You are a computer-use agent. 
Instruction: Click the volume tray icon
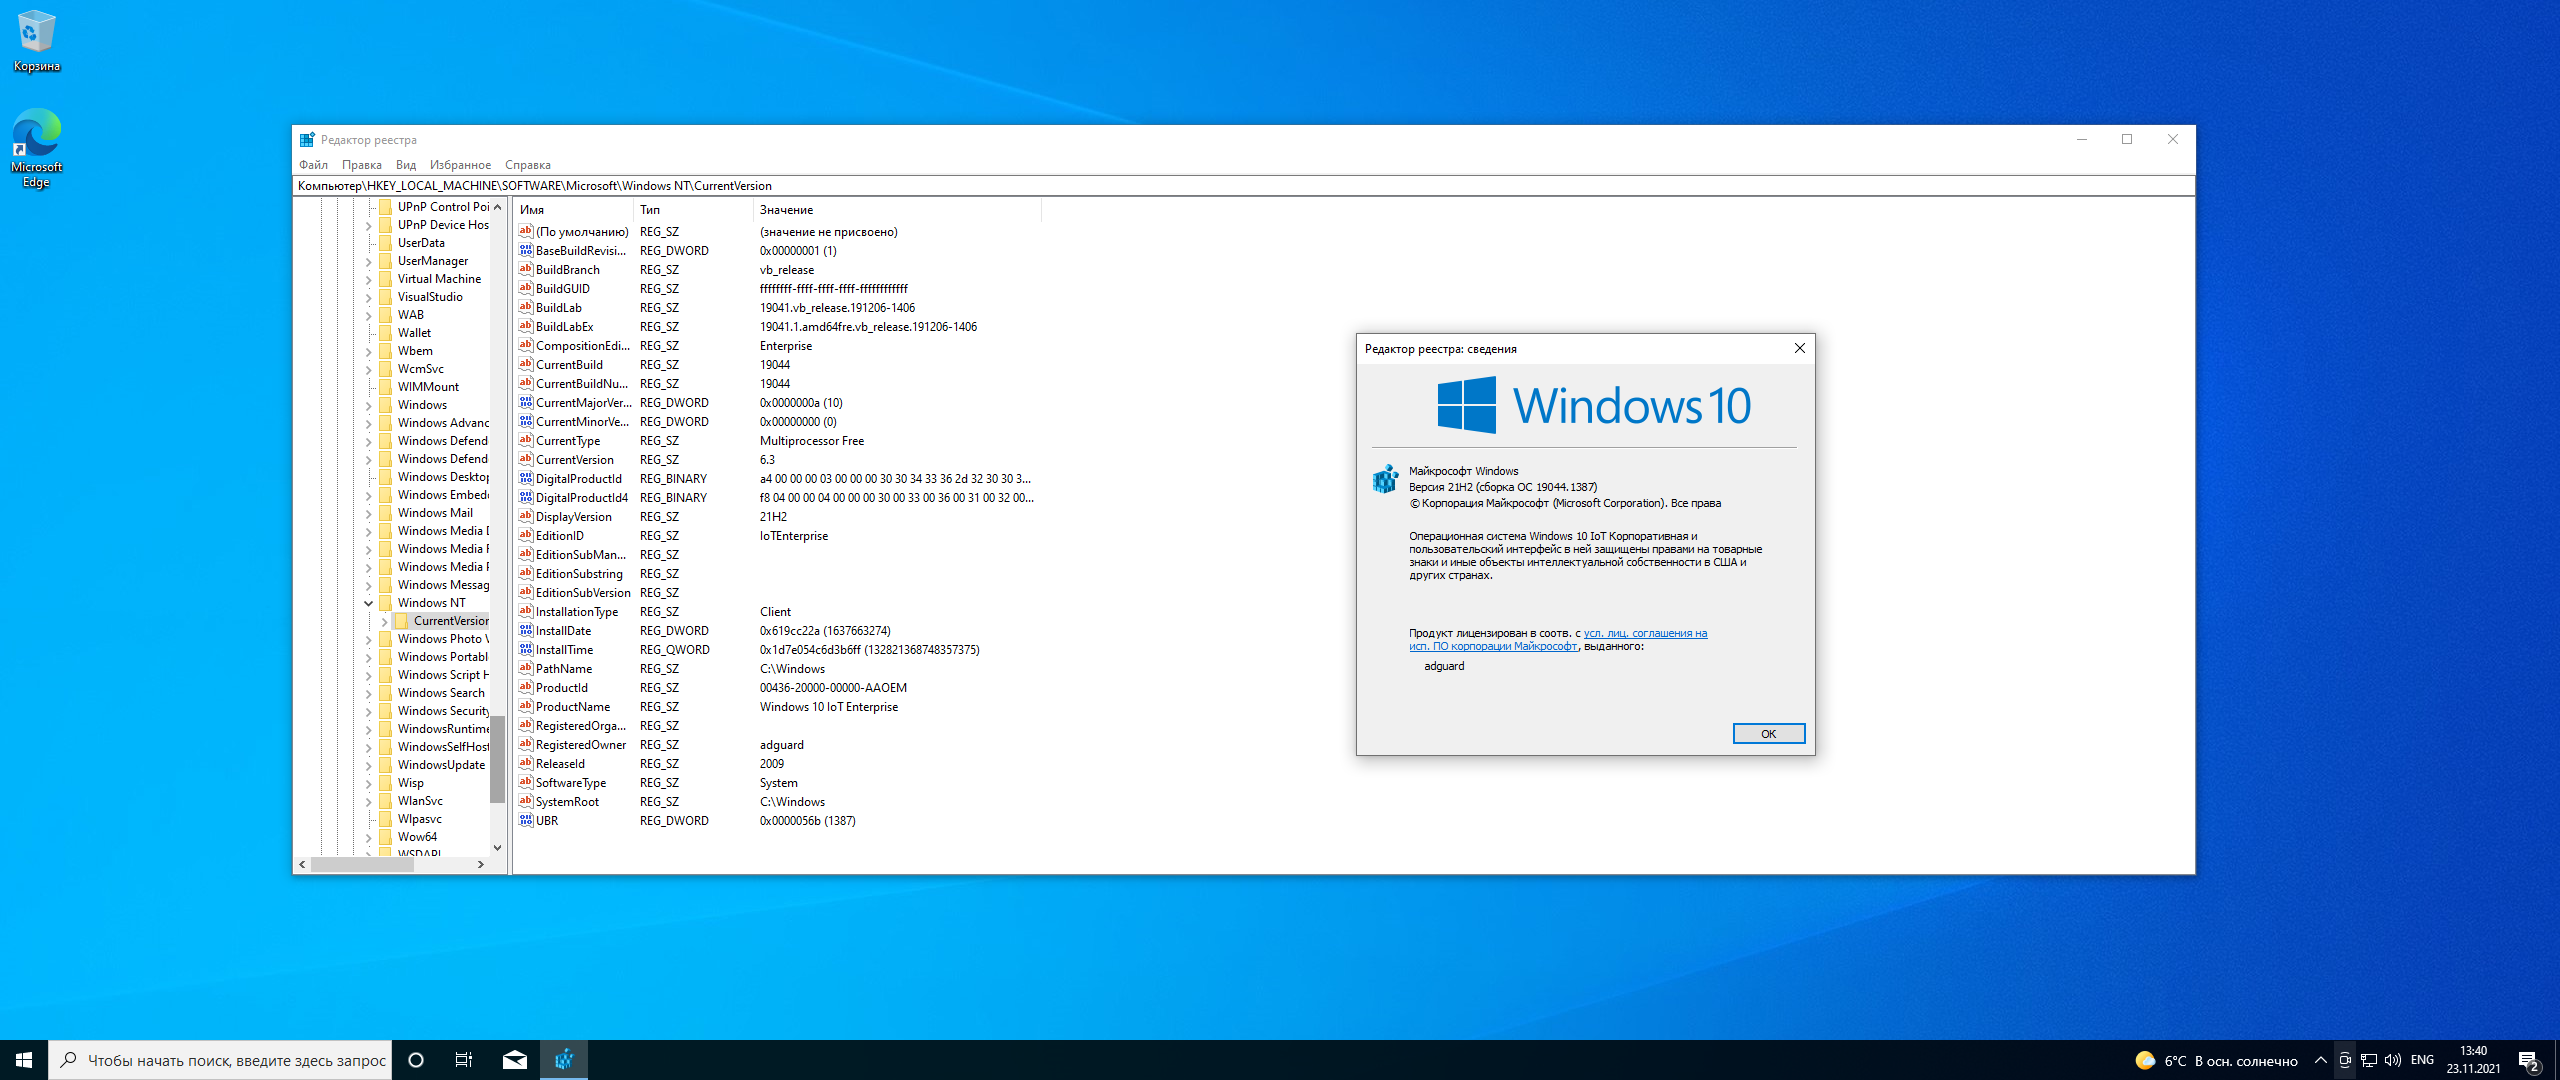pyautogui.click(x=2393, y=1061)
